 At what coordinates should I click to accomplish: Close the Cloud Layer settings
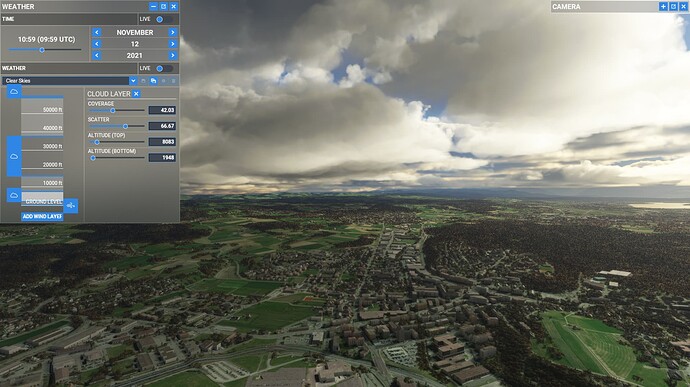click(136, 94)
